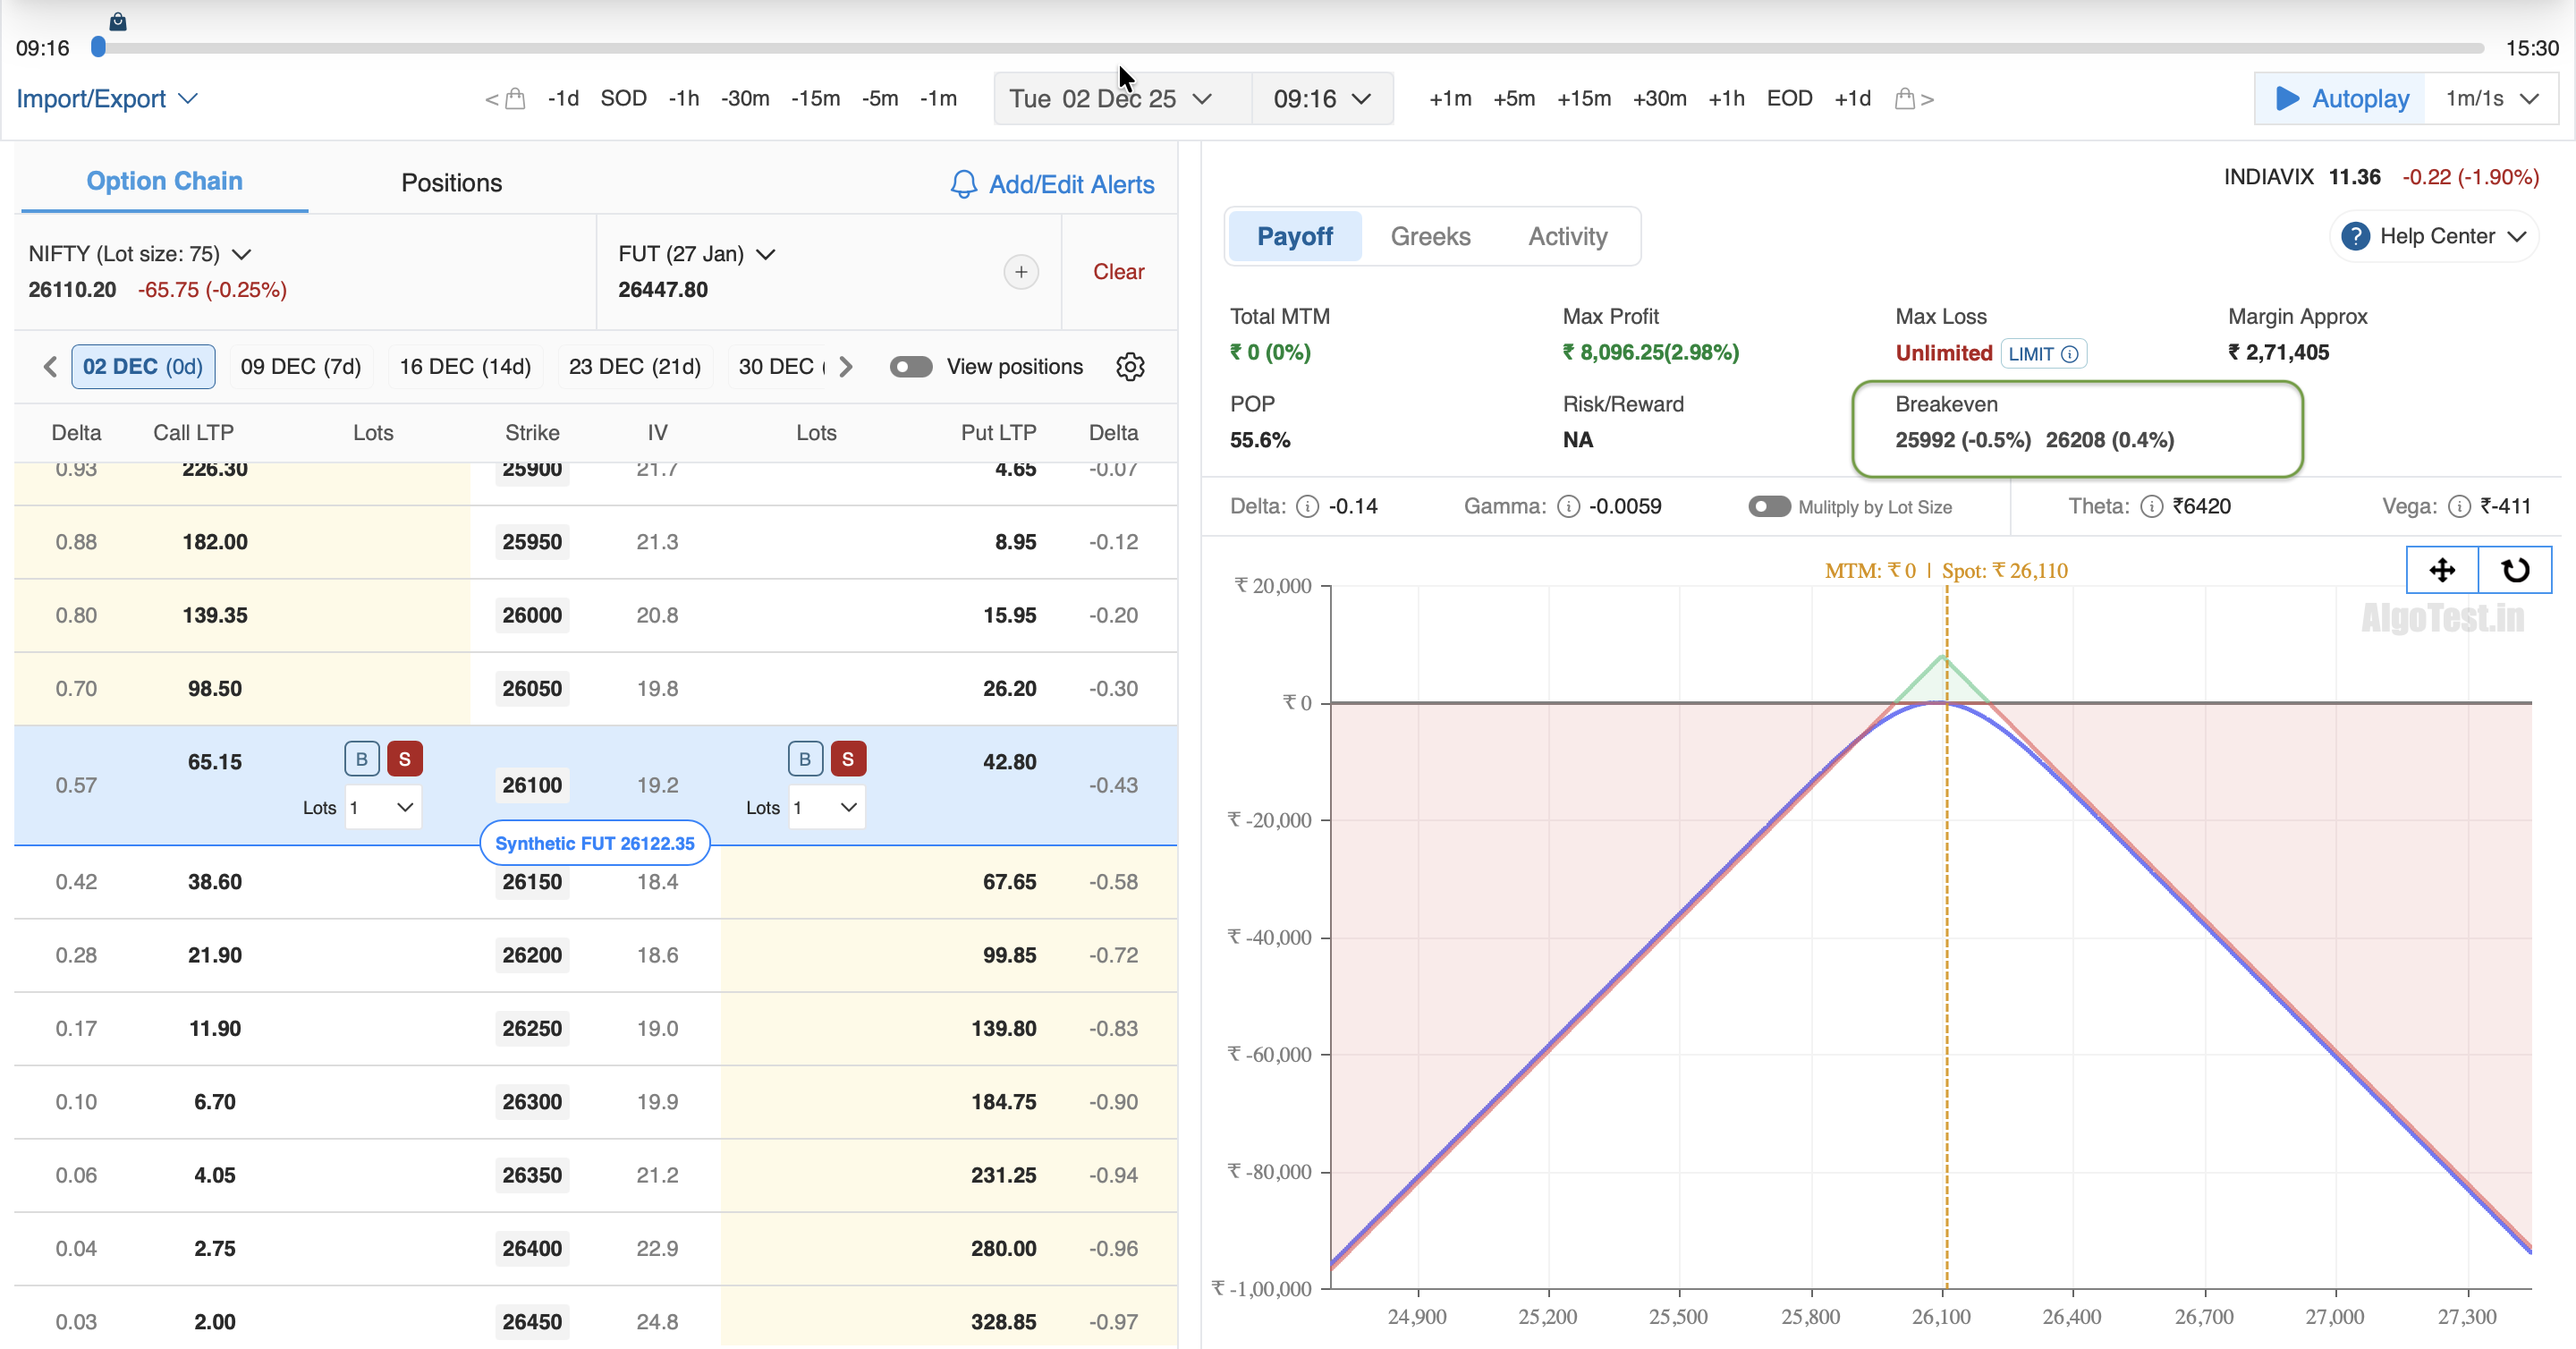The image size is (2576, 1349).
Task: Click the Delta info icon
Action: pyautogui.click(x=1307, y=506)
